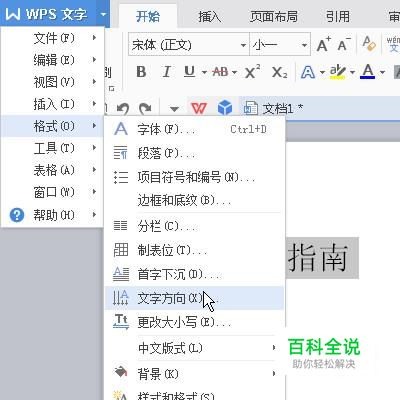Click the blue cube icon

pyautogui.click(x=225, y=108)
